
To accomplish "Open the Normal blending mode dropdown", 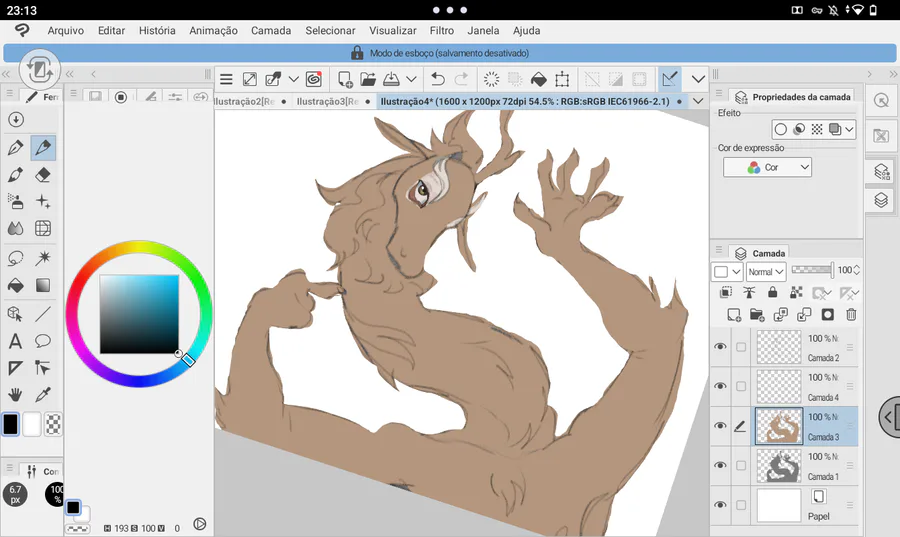I will coord(765,271).
